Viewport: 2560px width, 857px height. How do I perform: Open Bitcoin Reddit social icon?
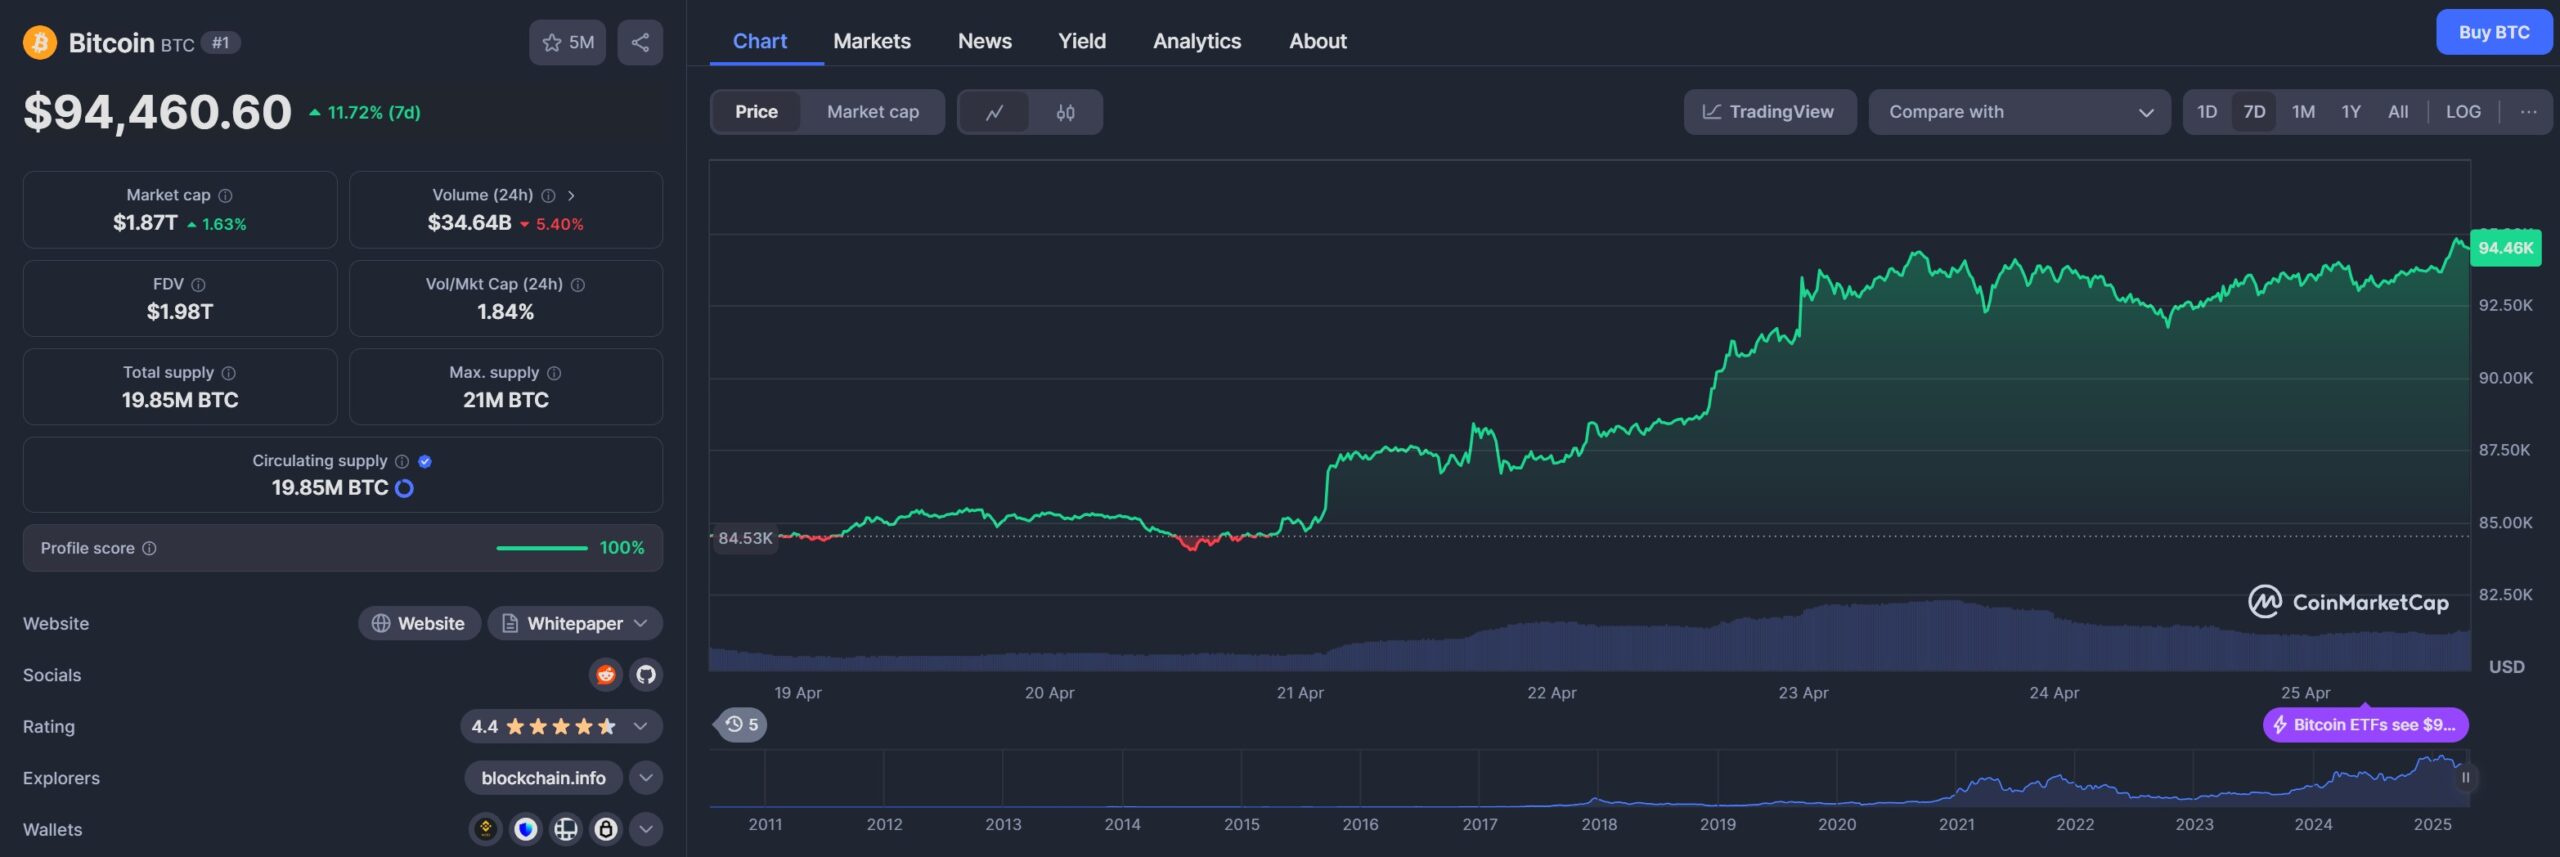(x=605, y=675)
